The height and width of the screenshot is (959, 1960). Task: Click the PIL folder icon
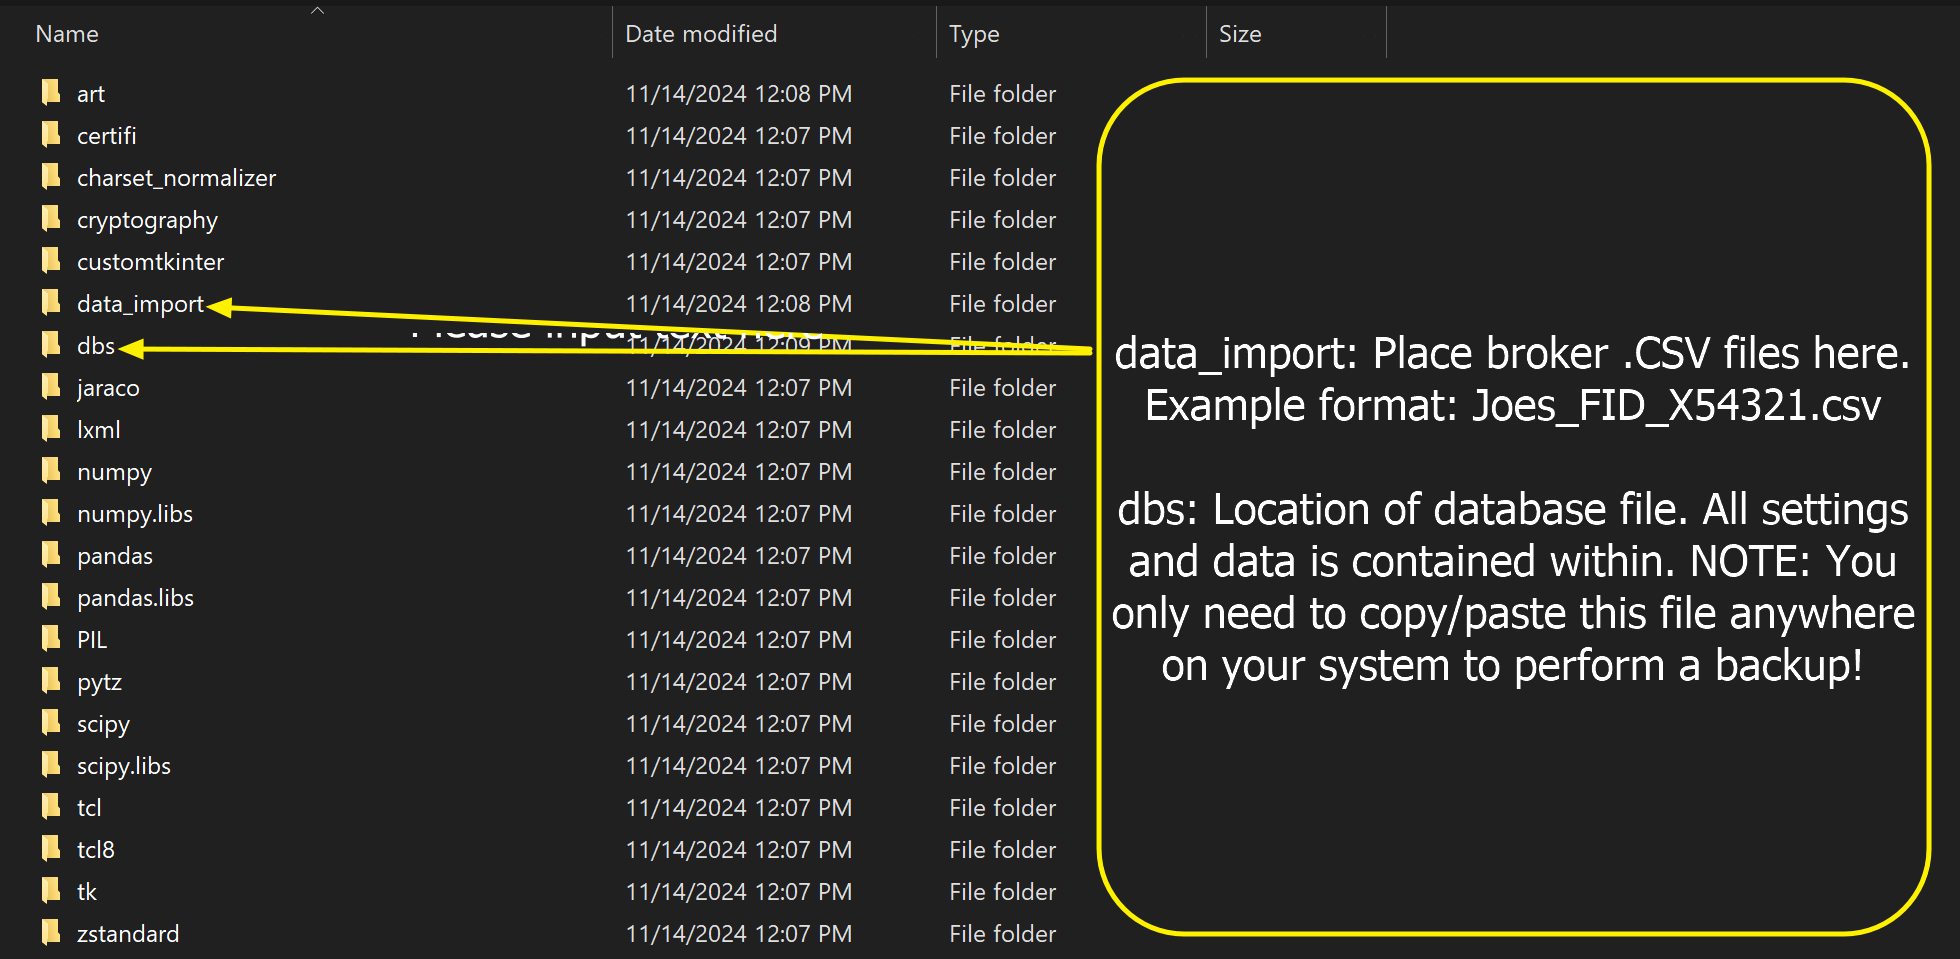tap(51, 639)
